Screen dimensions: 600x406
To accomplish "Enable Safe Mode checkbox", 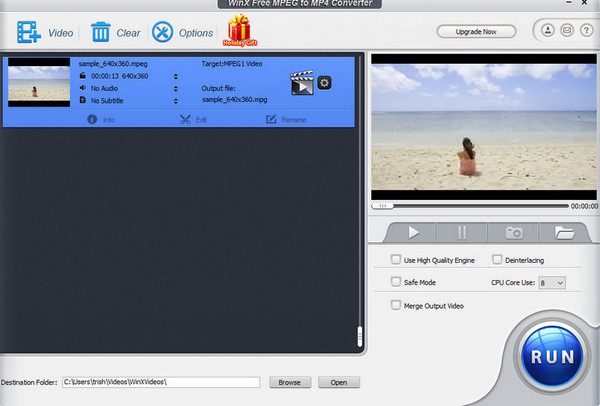I will click(x=396, y=282).
